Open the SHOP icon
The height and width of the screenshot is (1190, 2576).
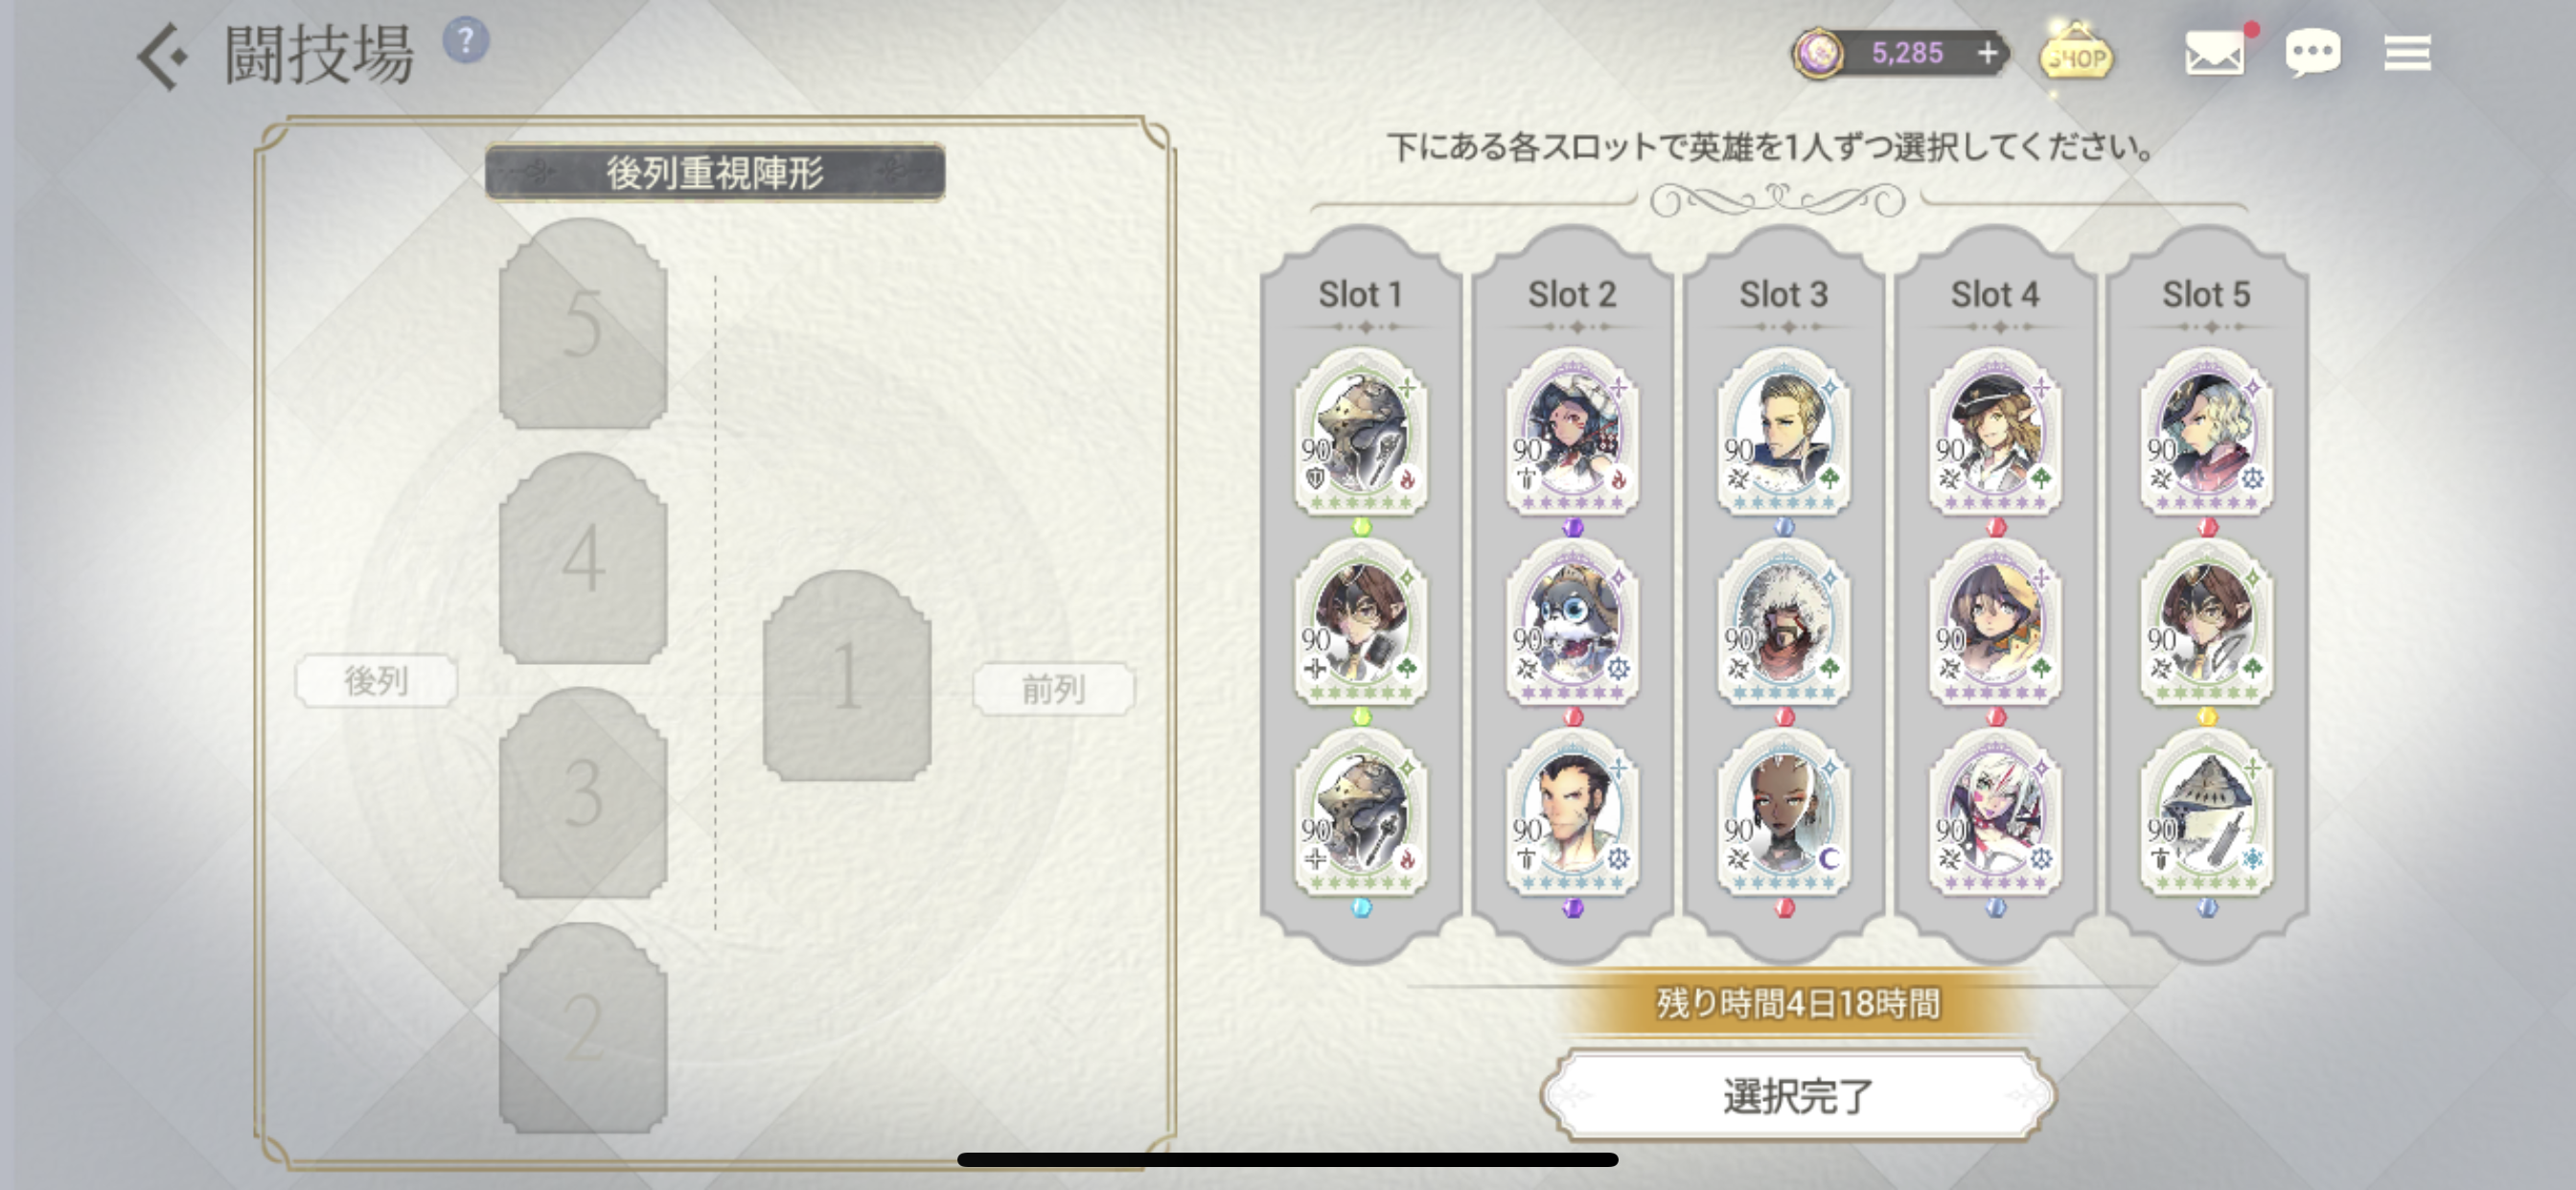[2076, 56]
